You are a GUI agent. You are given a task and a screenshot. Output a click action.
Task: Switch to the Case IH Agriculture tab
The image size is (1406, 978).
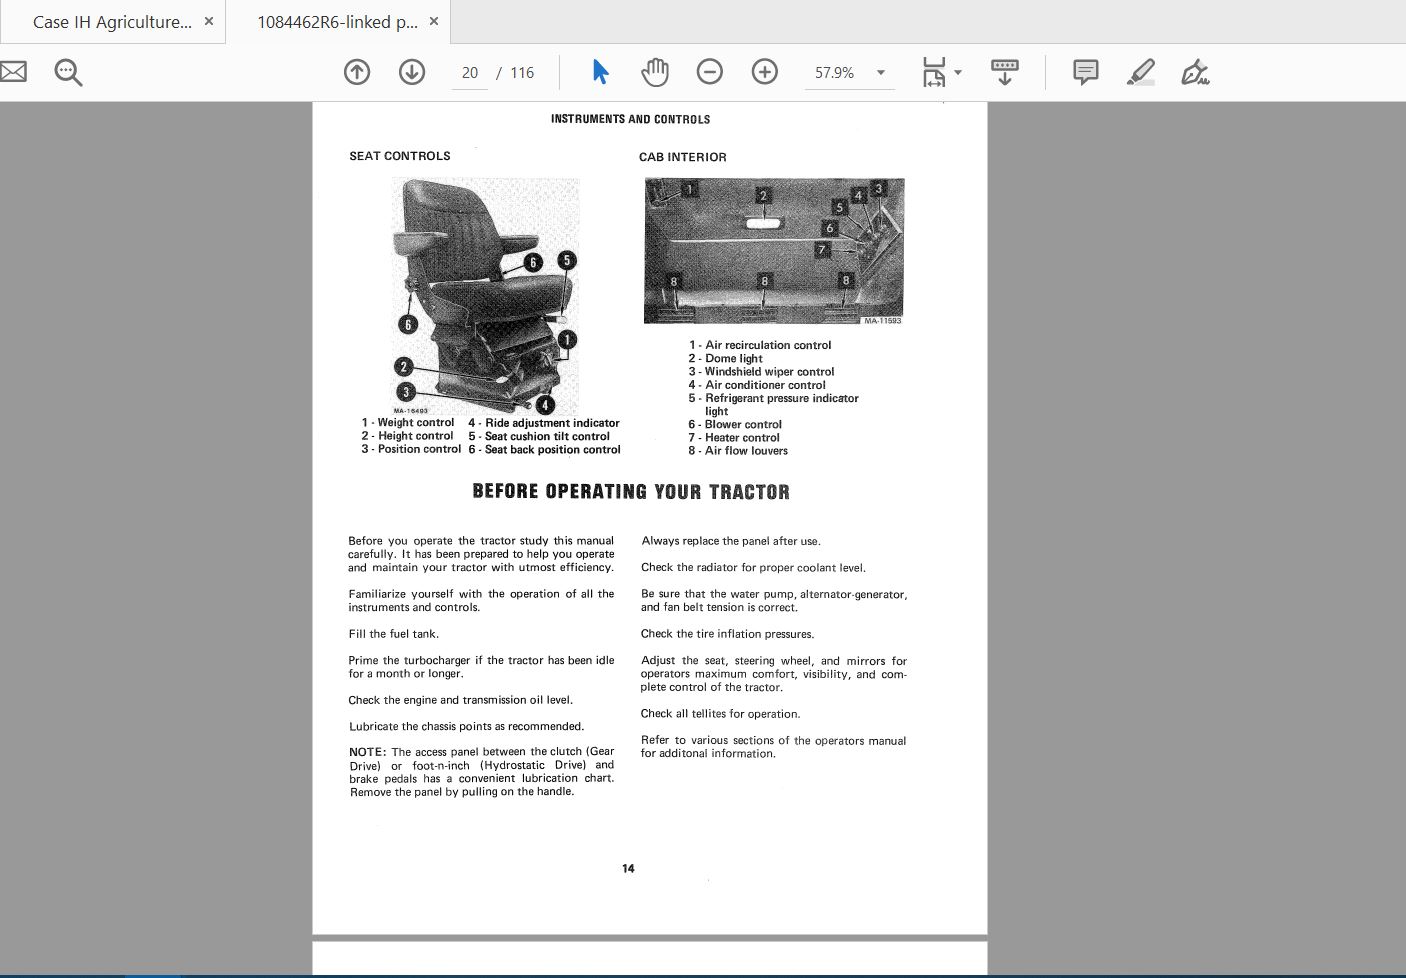112,22
